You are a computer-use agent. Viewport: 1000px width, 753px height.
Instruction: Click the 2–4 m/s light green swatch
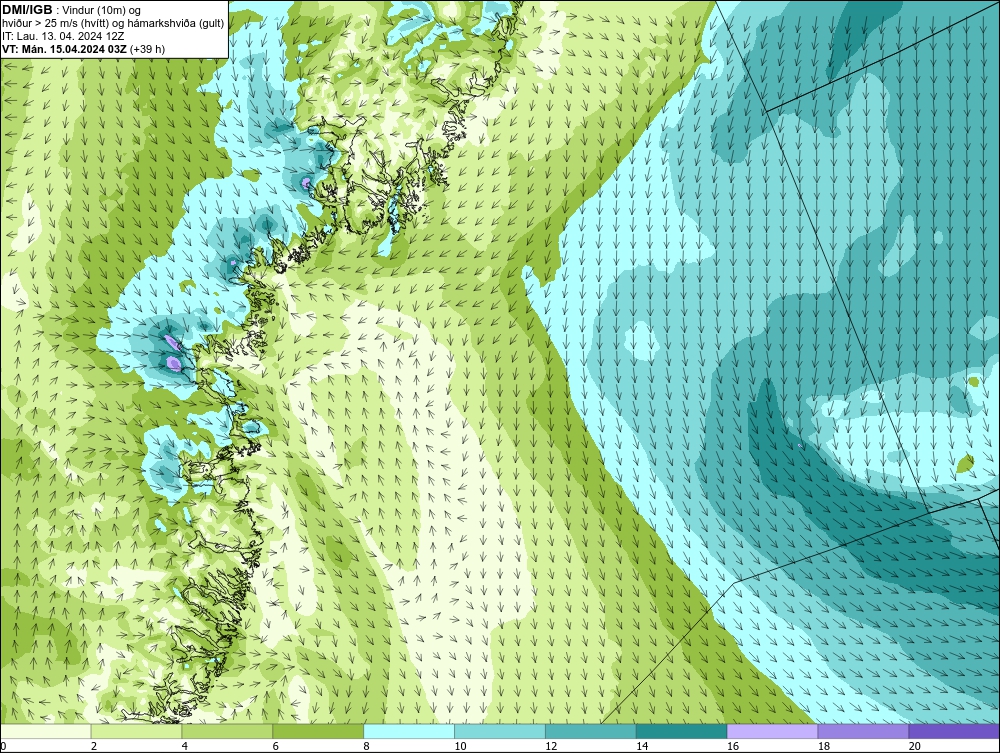click(x=136, y=731)
